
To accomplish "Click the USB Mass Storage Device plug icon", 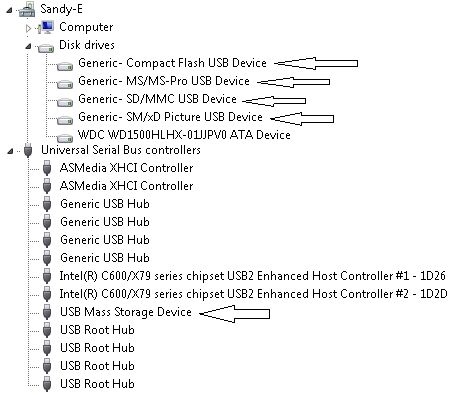I will tap(47, 312).
